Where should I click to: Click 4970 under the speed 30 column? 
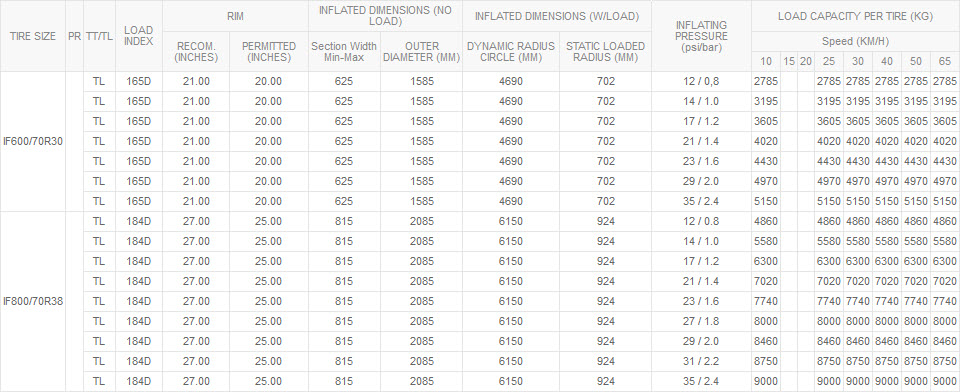[x=858, y=181]
